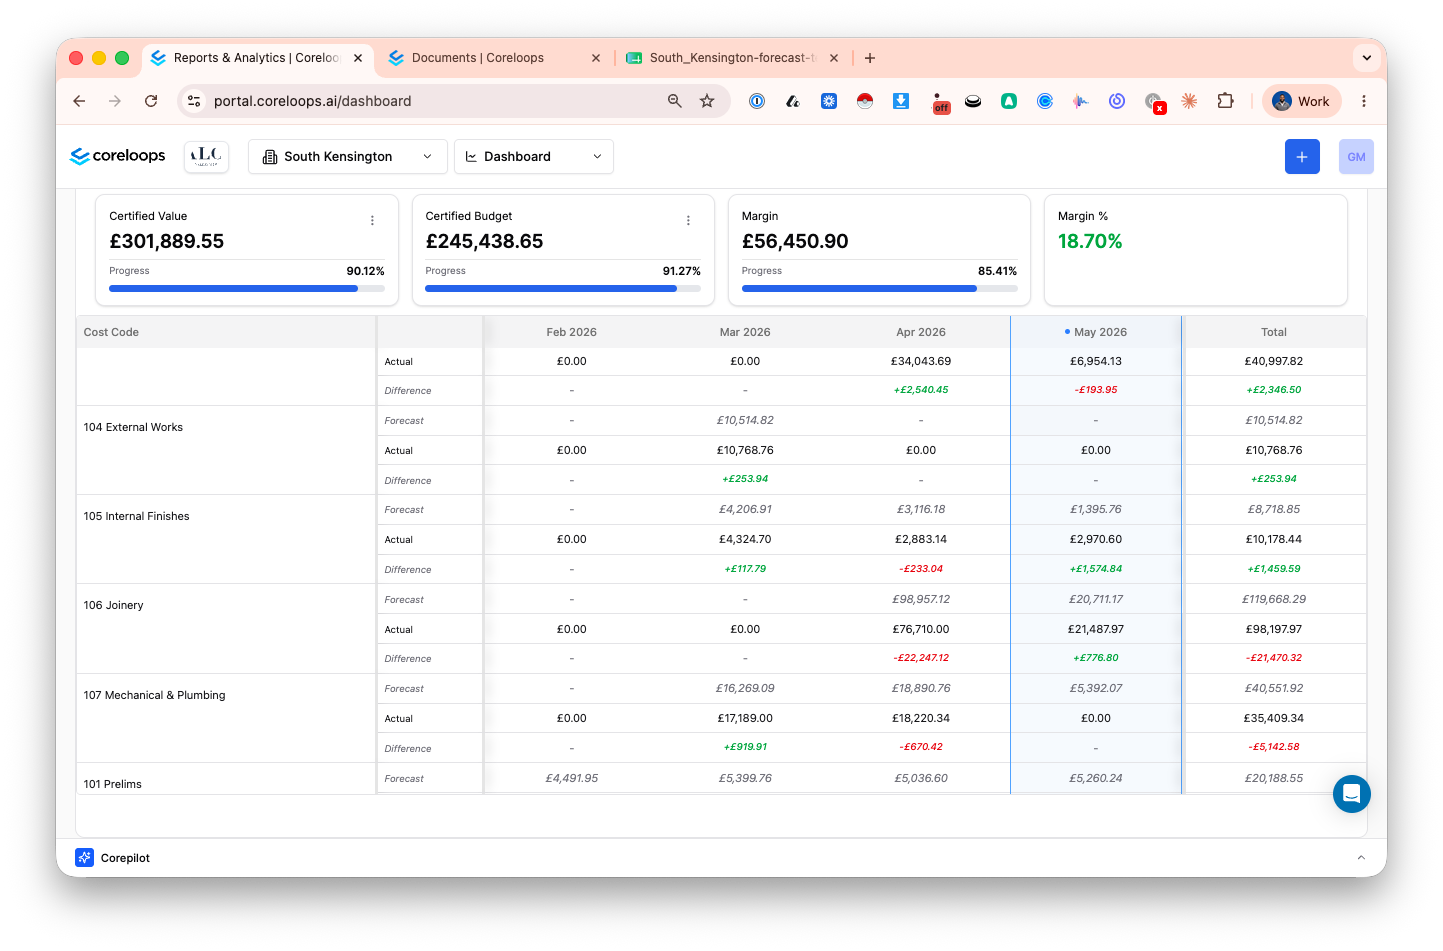Expand the South Kensington project dropdown

click(x=348, y=157)
